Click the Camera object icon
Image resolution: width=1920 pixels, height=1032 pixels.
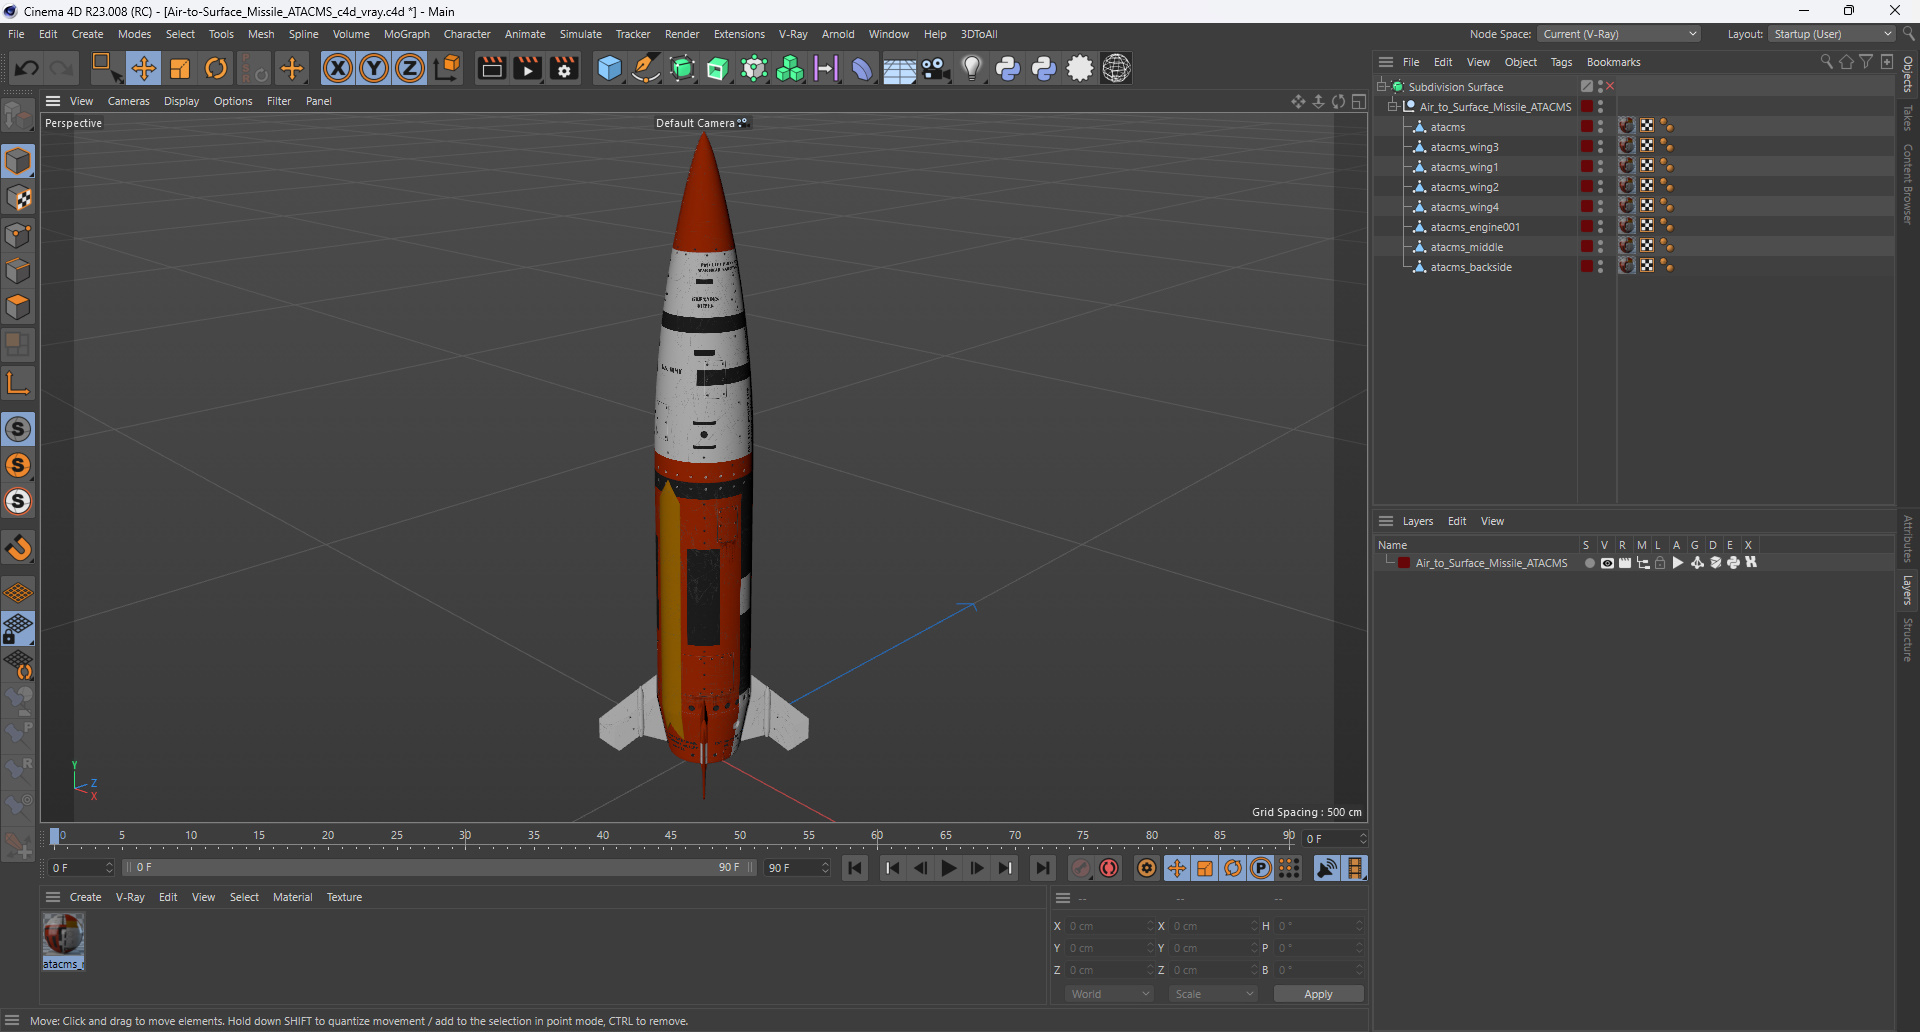coord(936,68)
